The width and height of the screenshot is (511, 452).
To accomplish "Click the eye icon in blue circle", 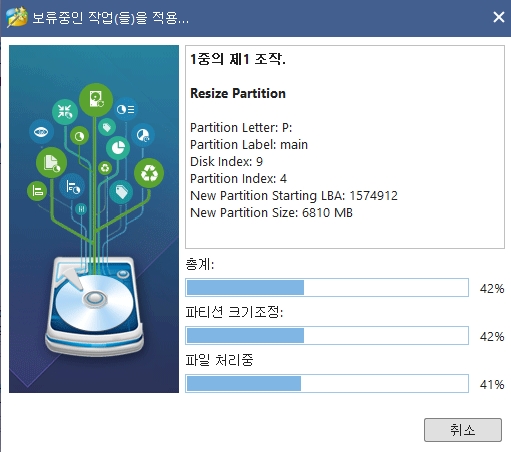I will 41,132.
